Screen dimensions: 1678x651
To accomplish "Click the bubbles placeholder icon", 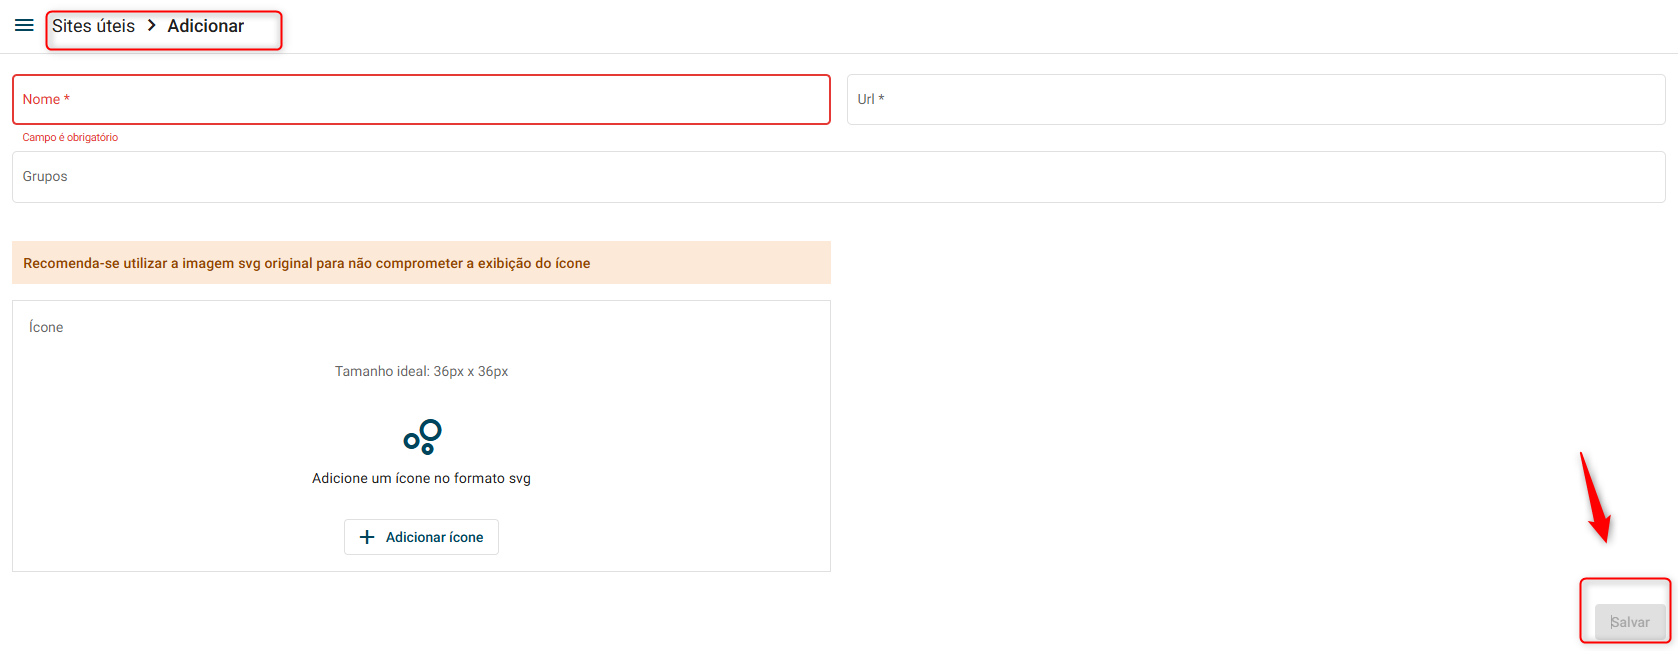I will click(422, 437).
